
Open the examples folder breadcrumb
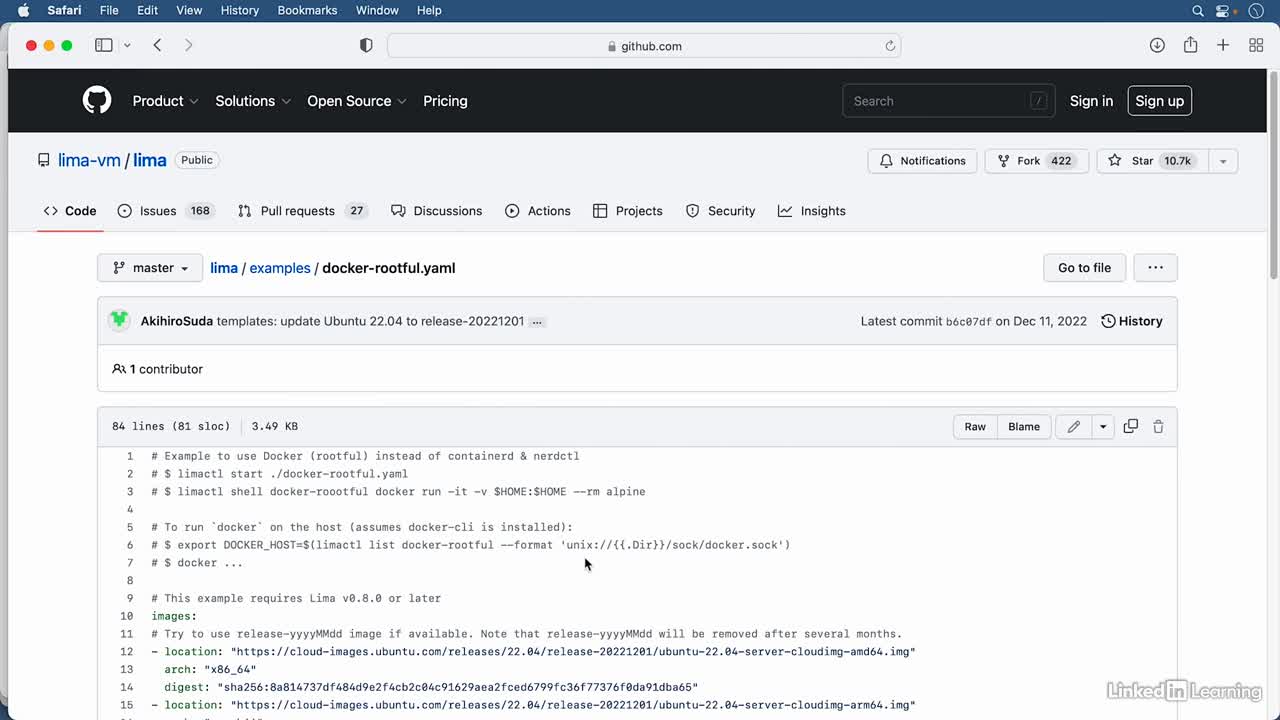(280, 268)
